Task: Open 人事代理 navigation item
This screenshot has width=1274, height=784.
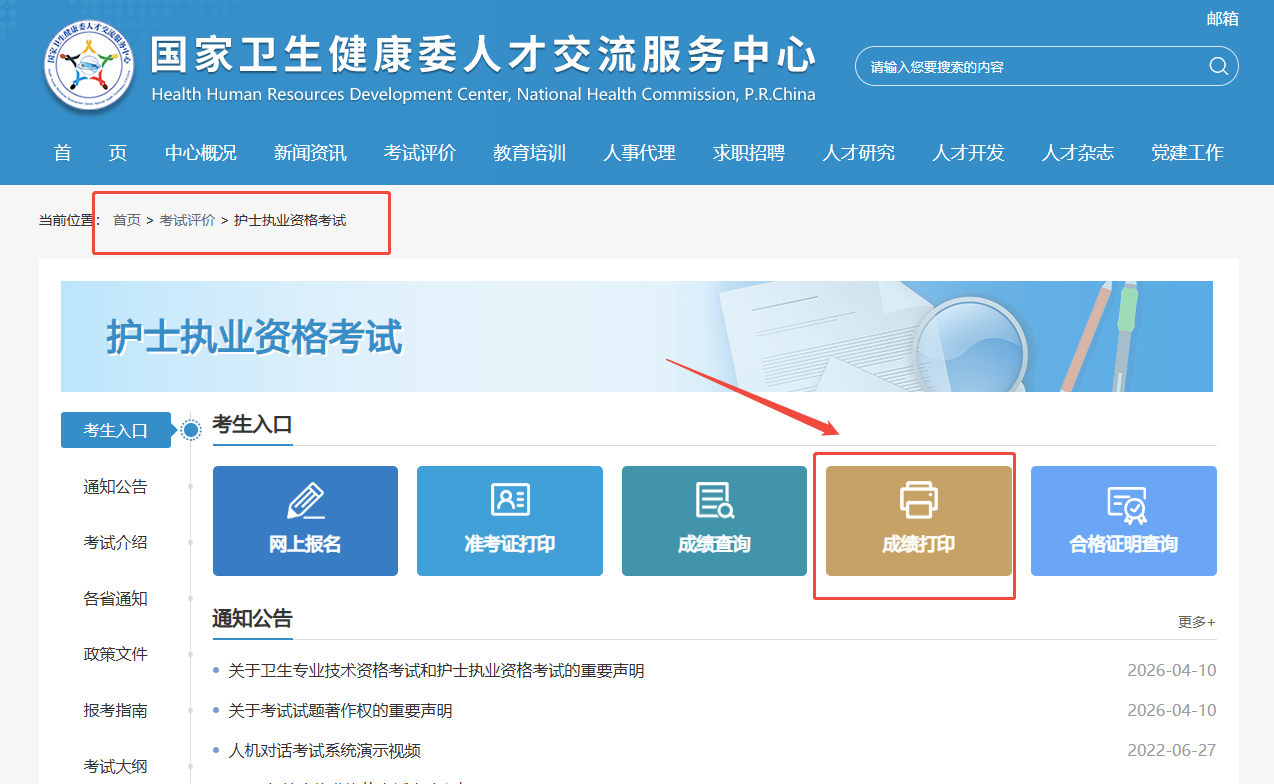Action: (x=639, y=153)
